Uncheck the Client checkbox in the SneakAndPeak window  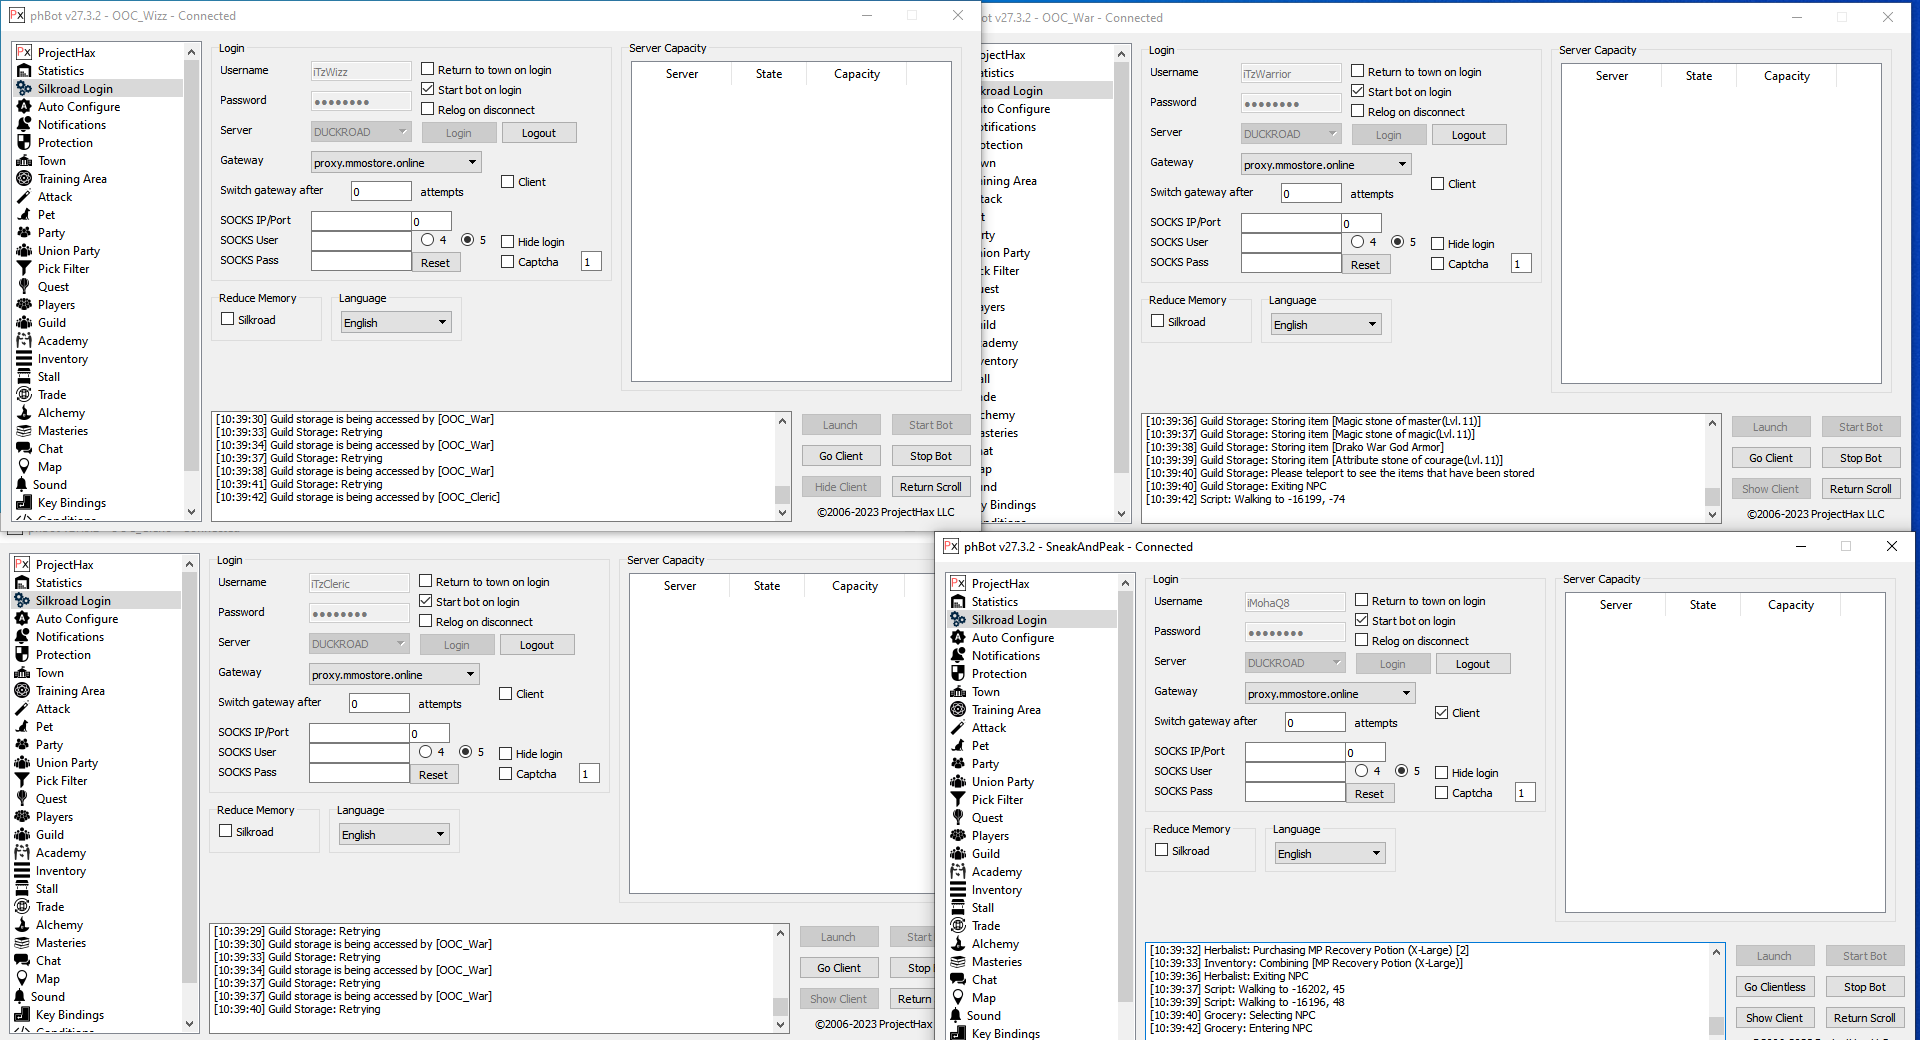click(1441, 713)
